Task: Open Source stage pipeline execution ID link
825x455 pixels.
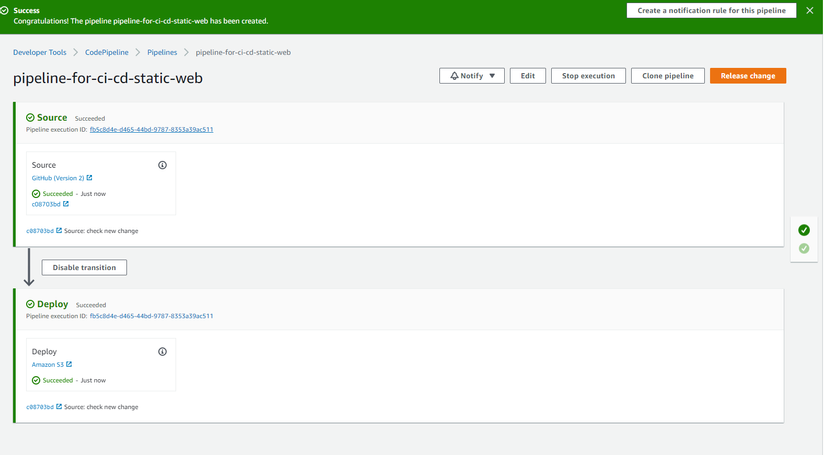Action: [x=151, y=130]
